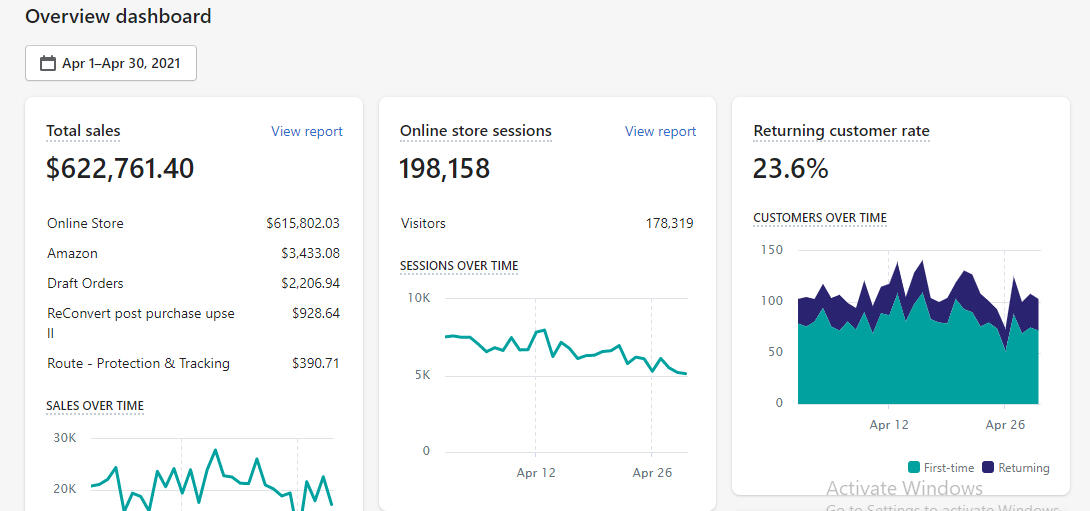
Task: Open View report for Total sales
Action: tap(306, 131)
